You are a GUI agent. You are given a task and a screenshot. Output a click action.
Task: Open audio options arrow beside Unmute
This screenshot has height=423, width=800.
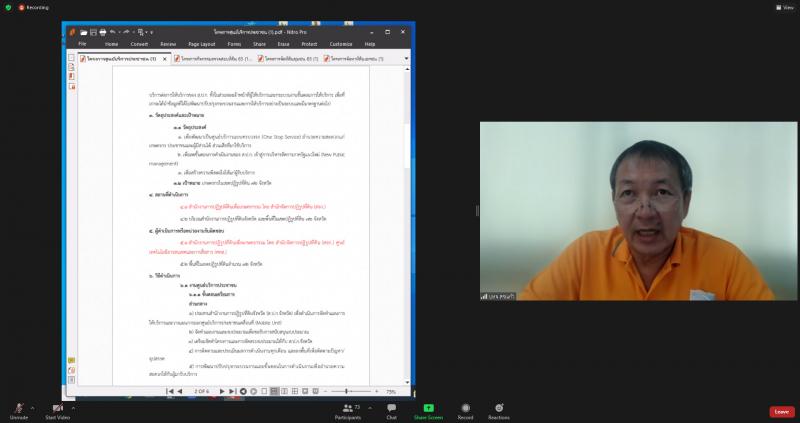(33, 408)
